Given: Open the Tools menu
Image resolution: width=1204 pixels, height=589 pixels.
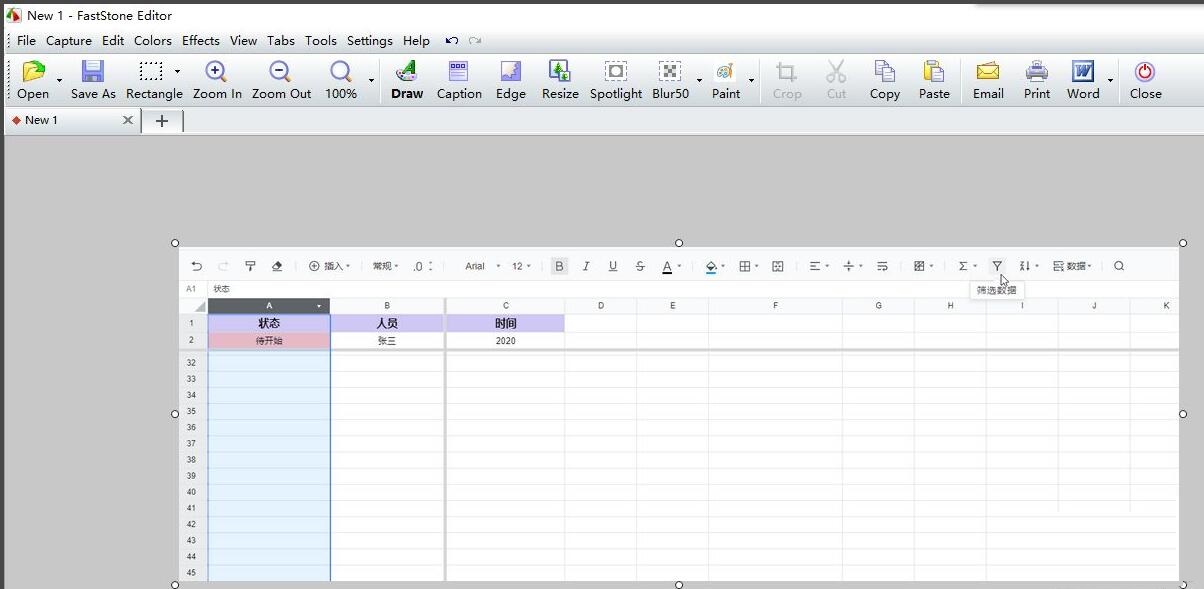Looking at the screenshot, I should pyautogui.click(x=321, y=41).
